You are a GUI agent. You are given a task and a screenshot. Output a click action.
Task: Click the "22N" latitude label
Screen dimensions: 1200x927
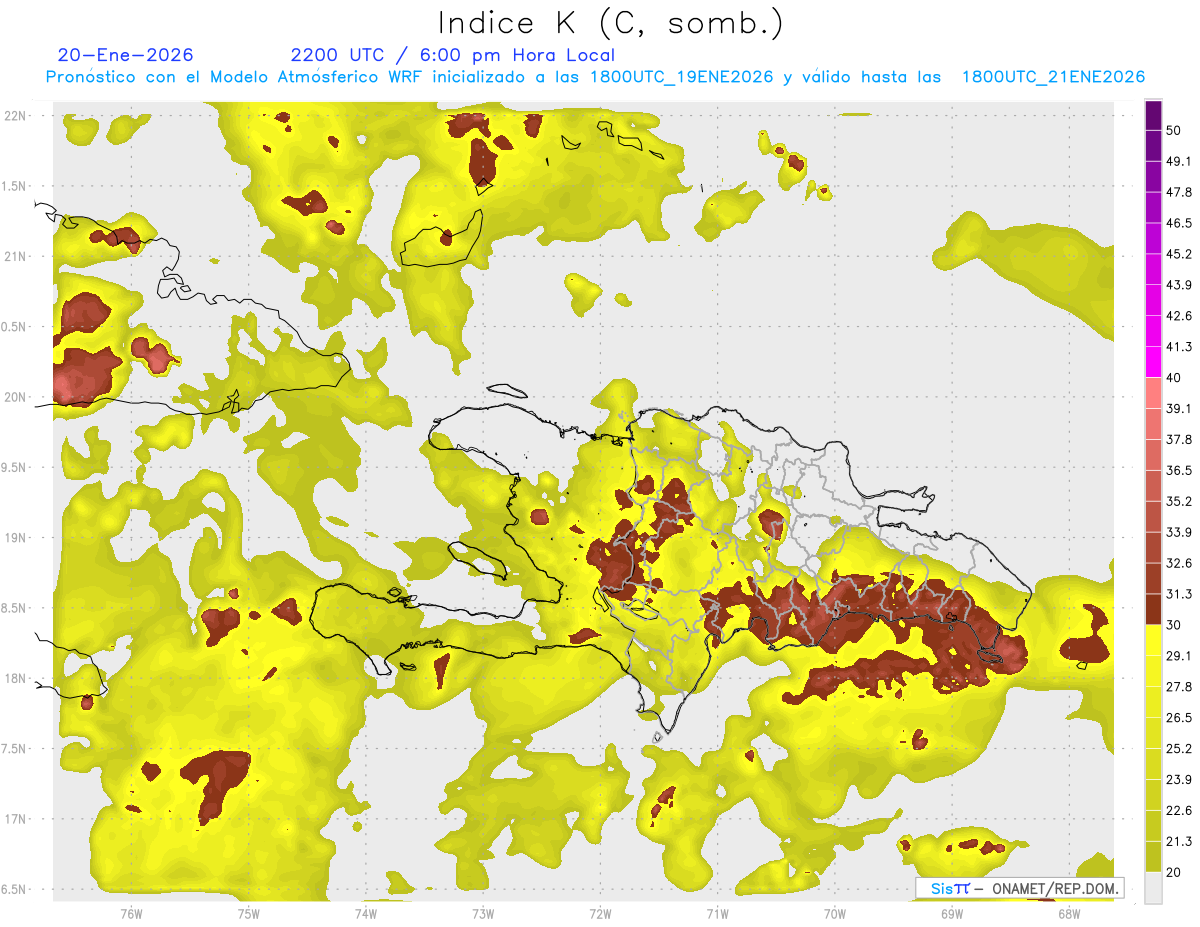click(17, 116)
